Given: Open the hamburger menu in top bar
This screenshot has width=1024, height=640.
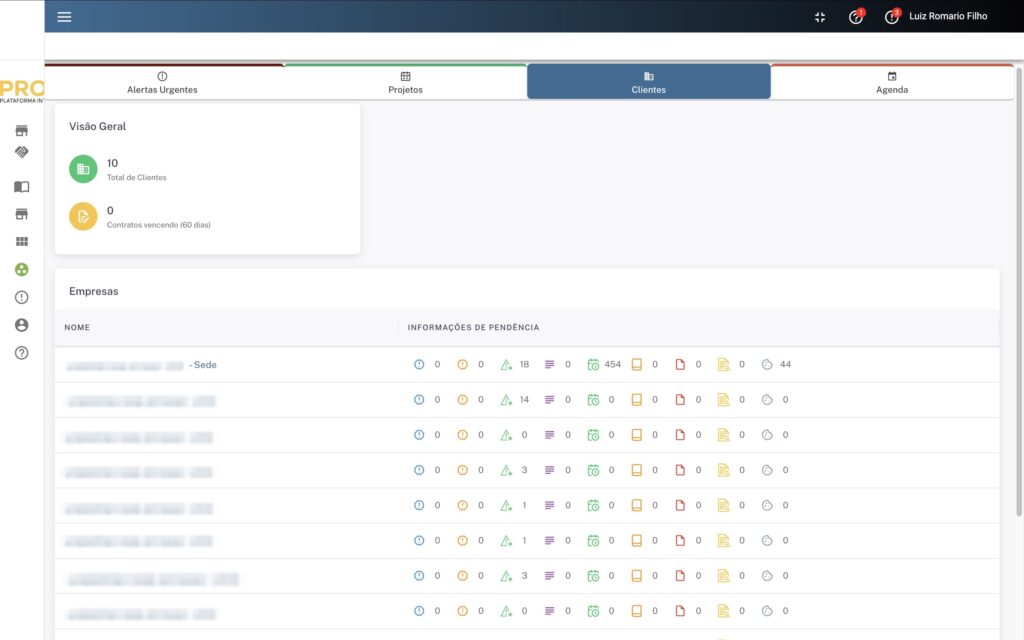Looking at the screenshot, I should pyautogui.click(x=64, y=16).
